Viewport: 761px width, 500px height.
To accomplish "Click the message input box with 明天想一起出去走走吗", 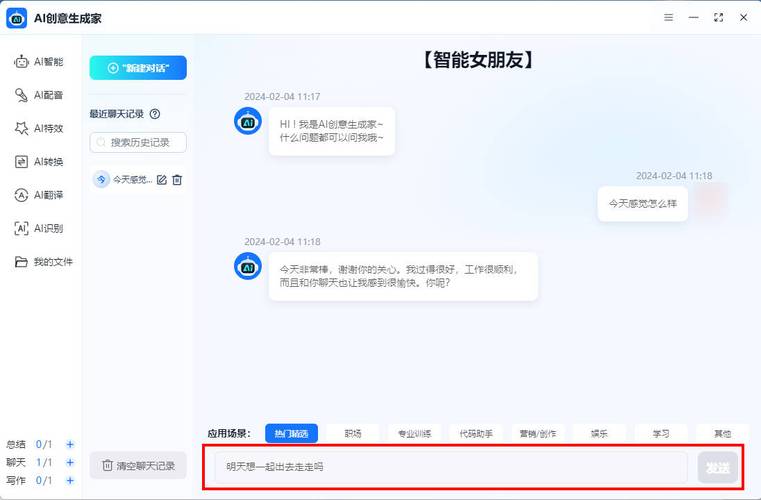I will [x=451, y=467].
